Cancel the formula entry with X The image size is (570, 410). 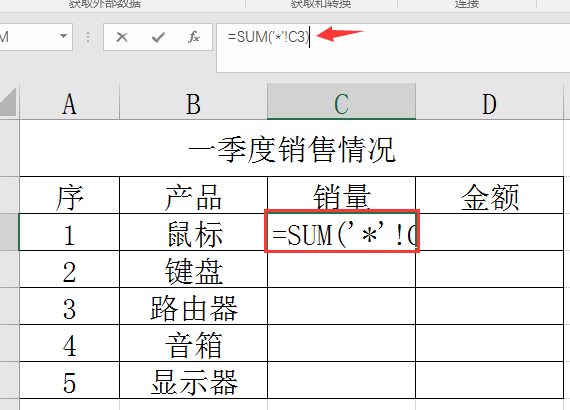122,37
